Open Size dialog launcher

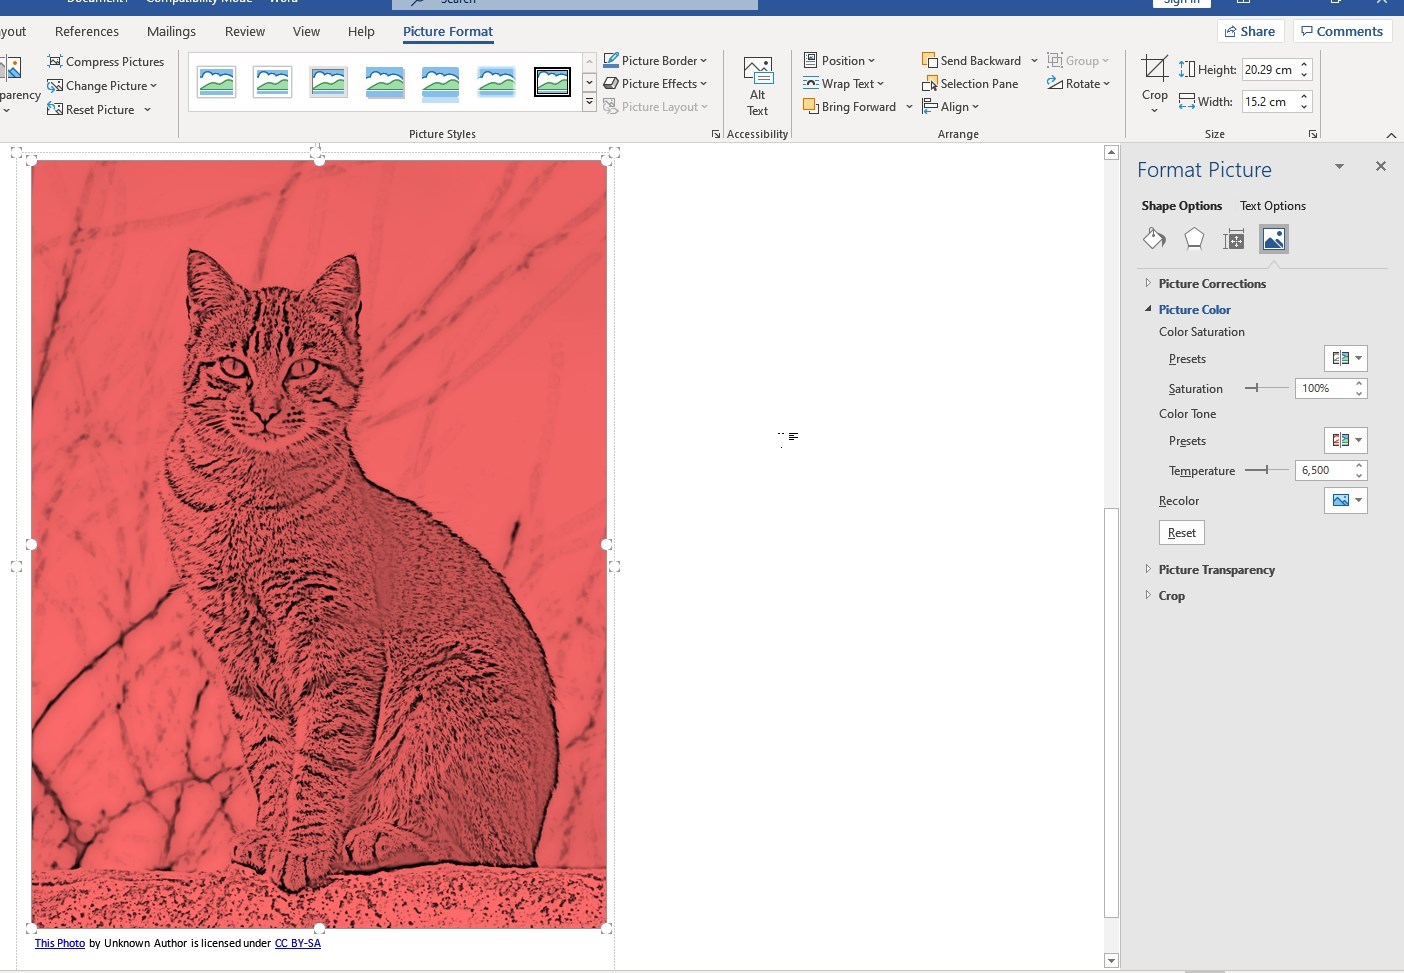(1313, 134)
